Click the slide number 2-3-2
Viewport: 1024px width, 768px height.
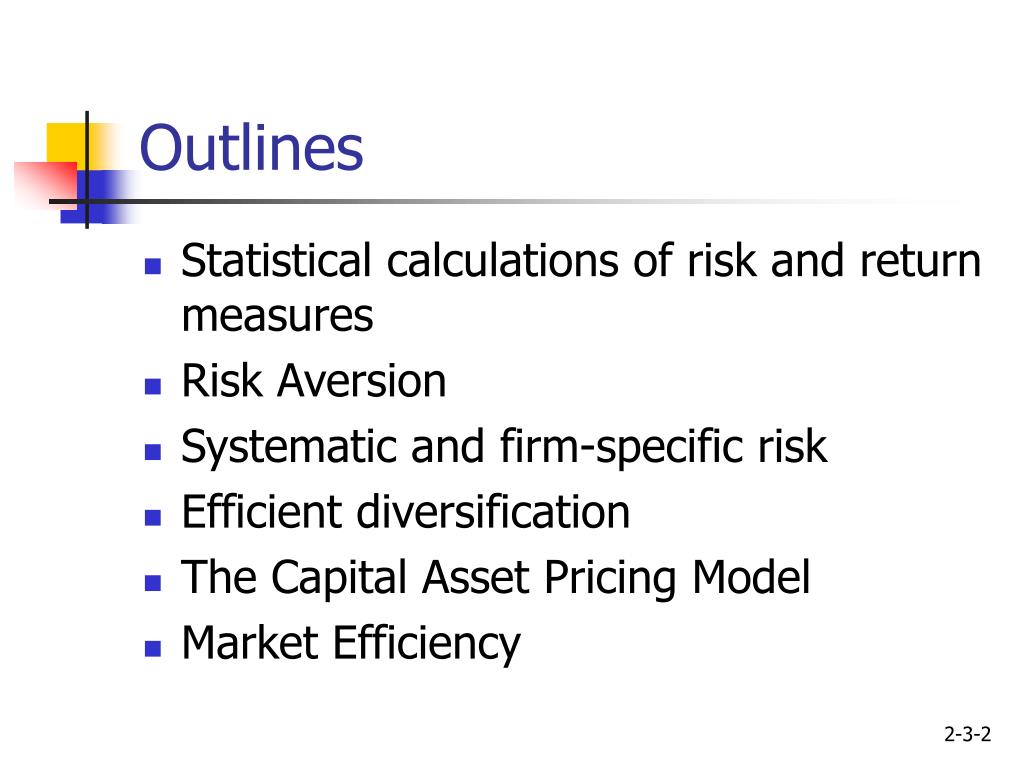tap(967, 734)
